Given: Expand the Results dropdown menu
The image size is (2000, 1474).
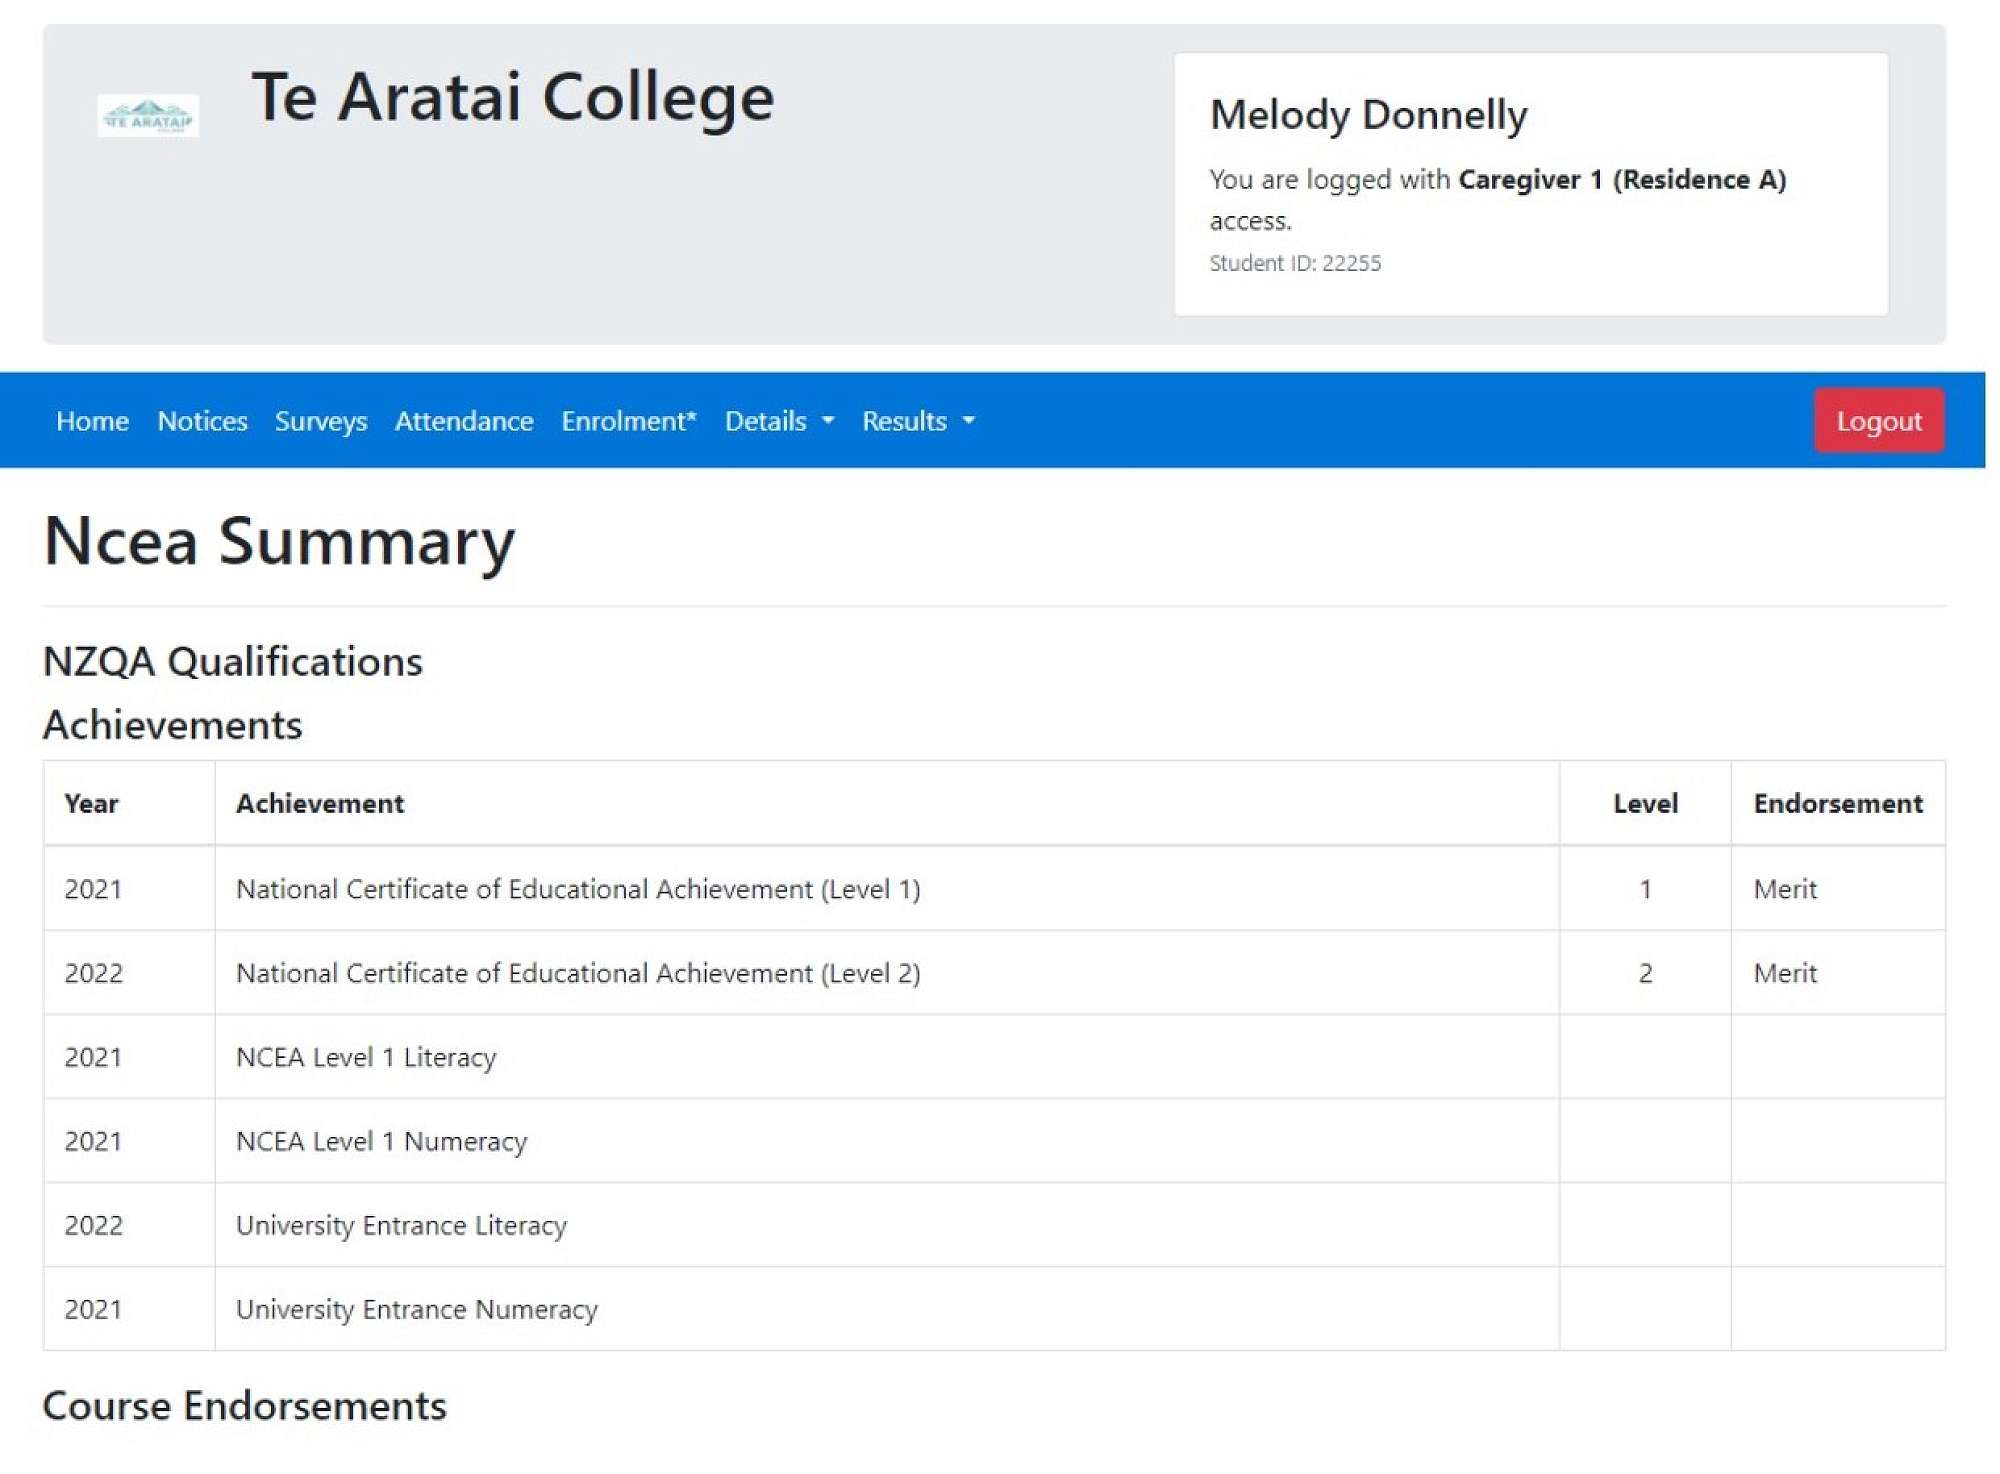Looking at the screenshot, I should [905, 421].
